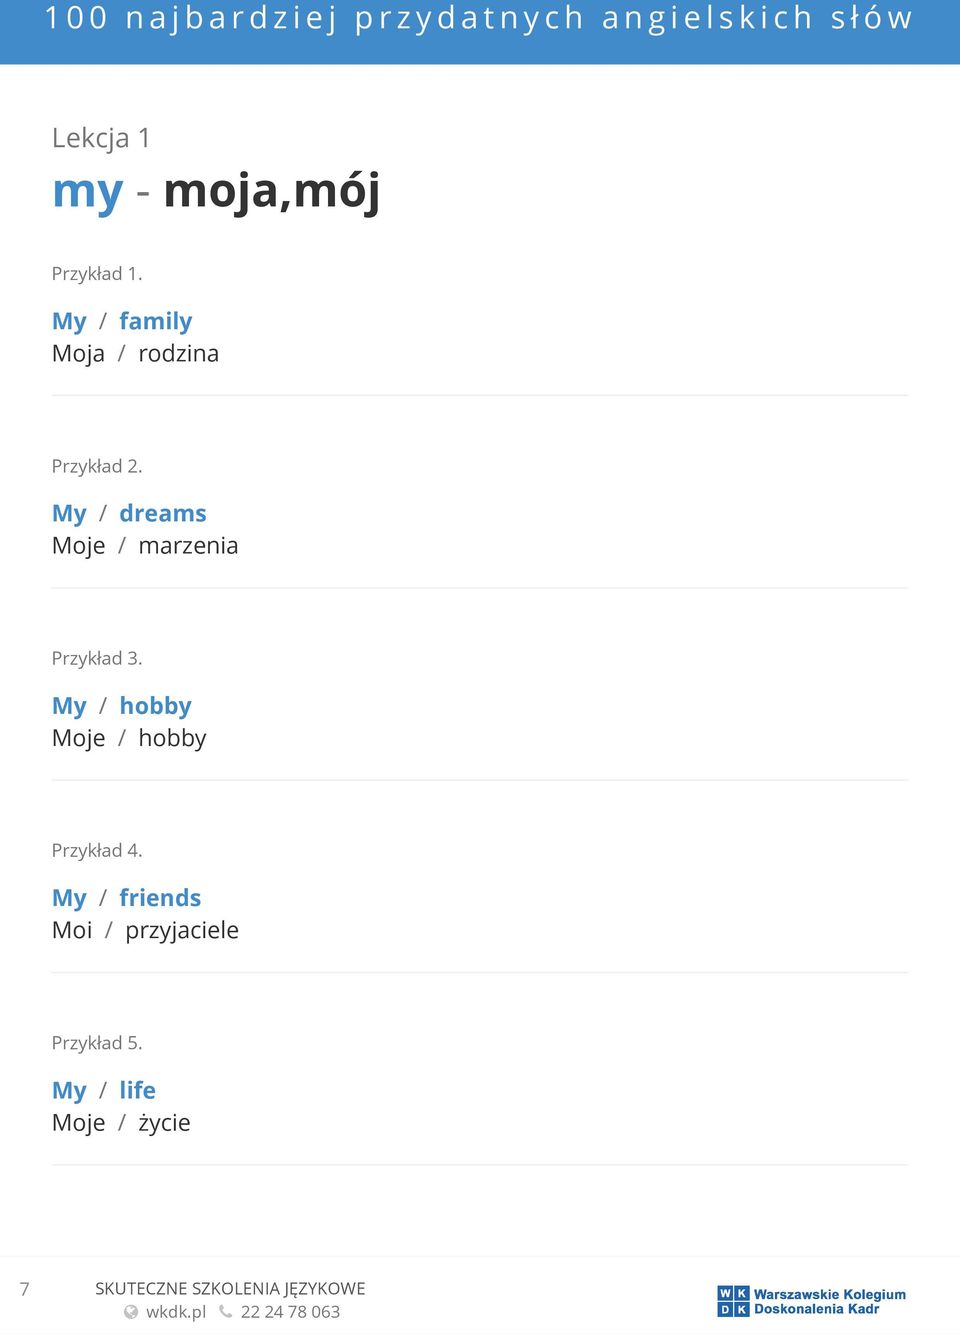The image size is (960, 1334).
Task: Click the WKDK logo squares in footer
Action: (x=733, y=1301)
